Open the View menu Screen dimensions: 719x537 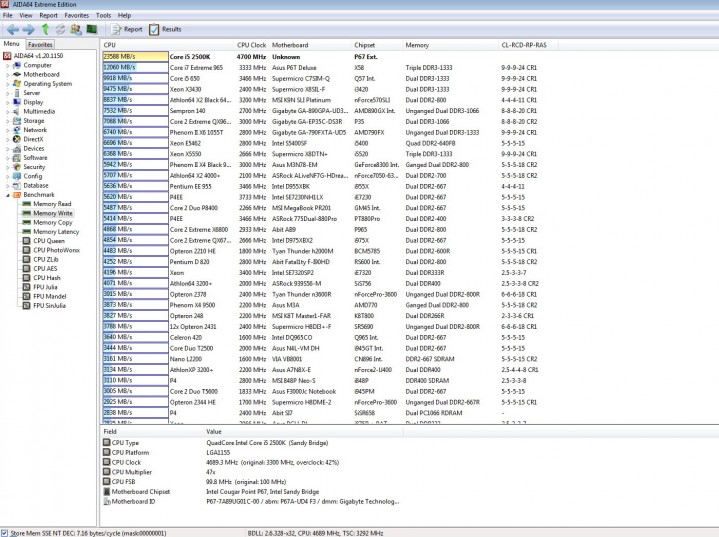(26, 15)
